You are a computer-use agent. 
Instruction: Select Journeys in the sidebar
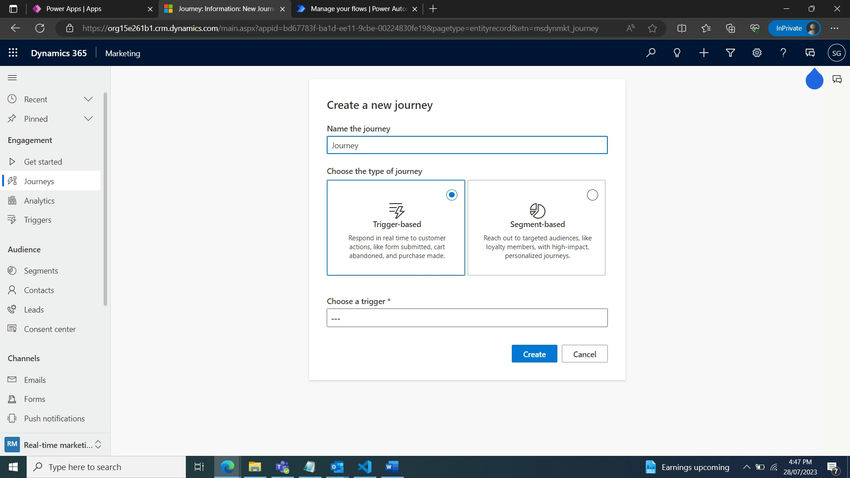[x=51, y=181]
